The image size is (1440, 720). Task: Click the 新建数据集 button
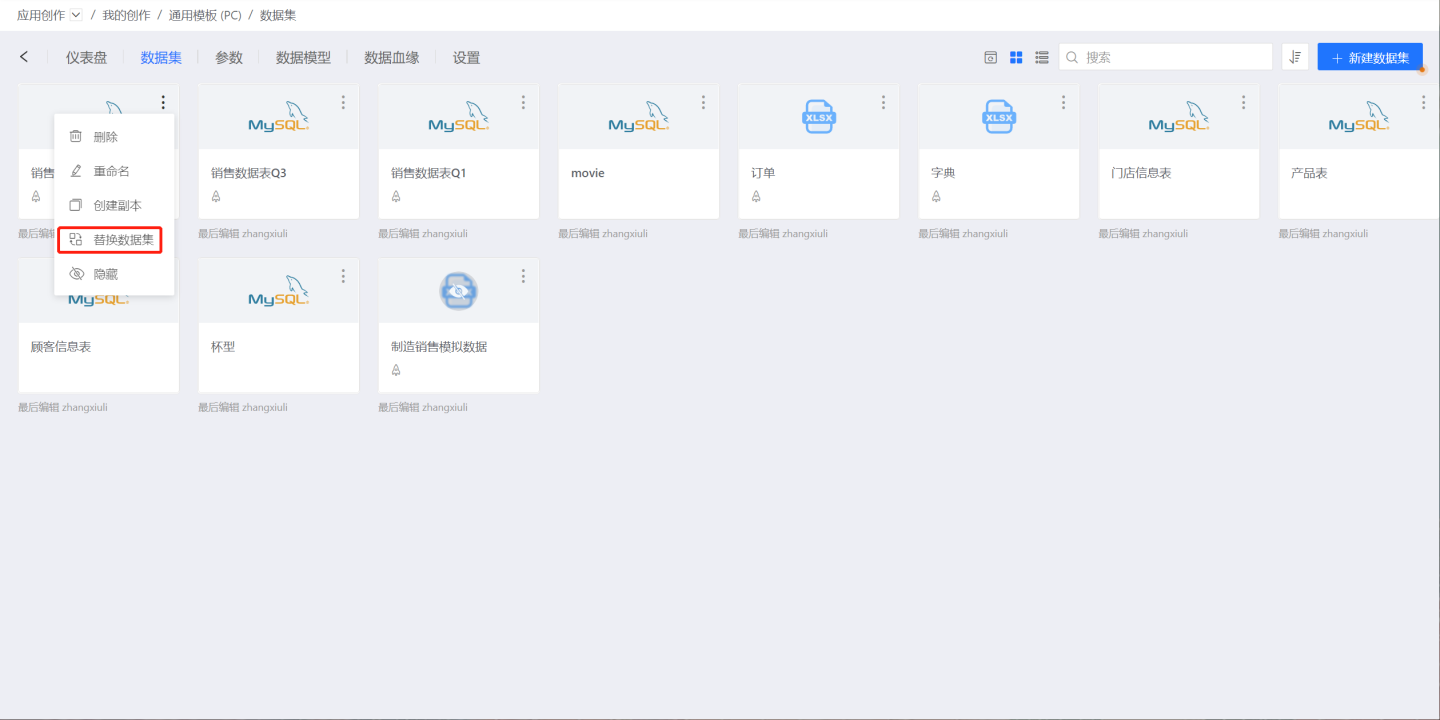1369,58
